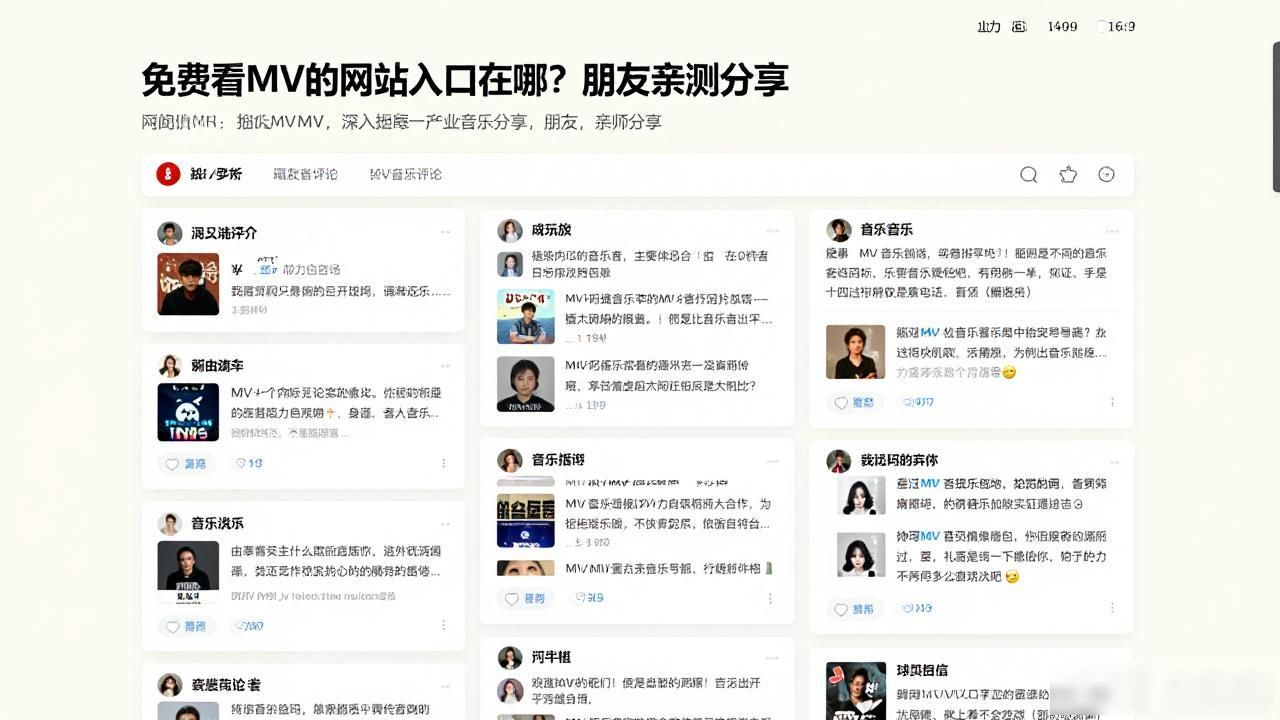Open the dark-blue thumbnail with white text
This screenshot has width=1280, height=720.
point(525,520)
